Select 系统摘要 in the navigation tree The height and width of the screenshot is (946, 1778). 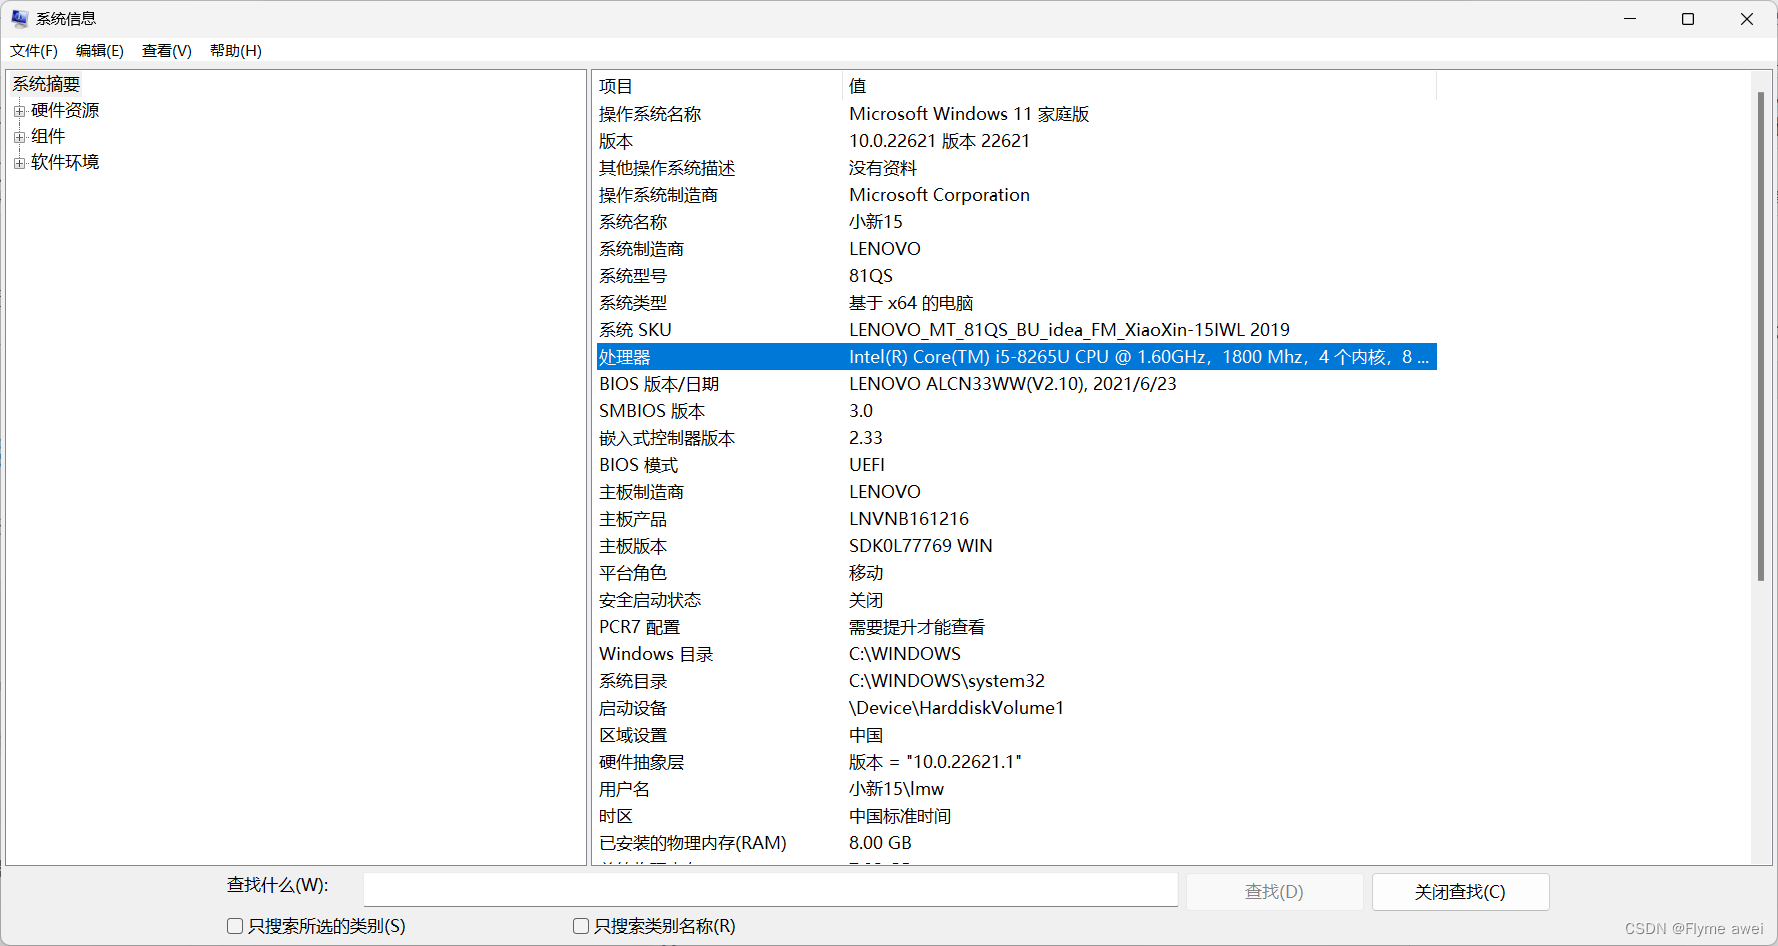(45, 83)
